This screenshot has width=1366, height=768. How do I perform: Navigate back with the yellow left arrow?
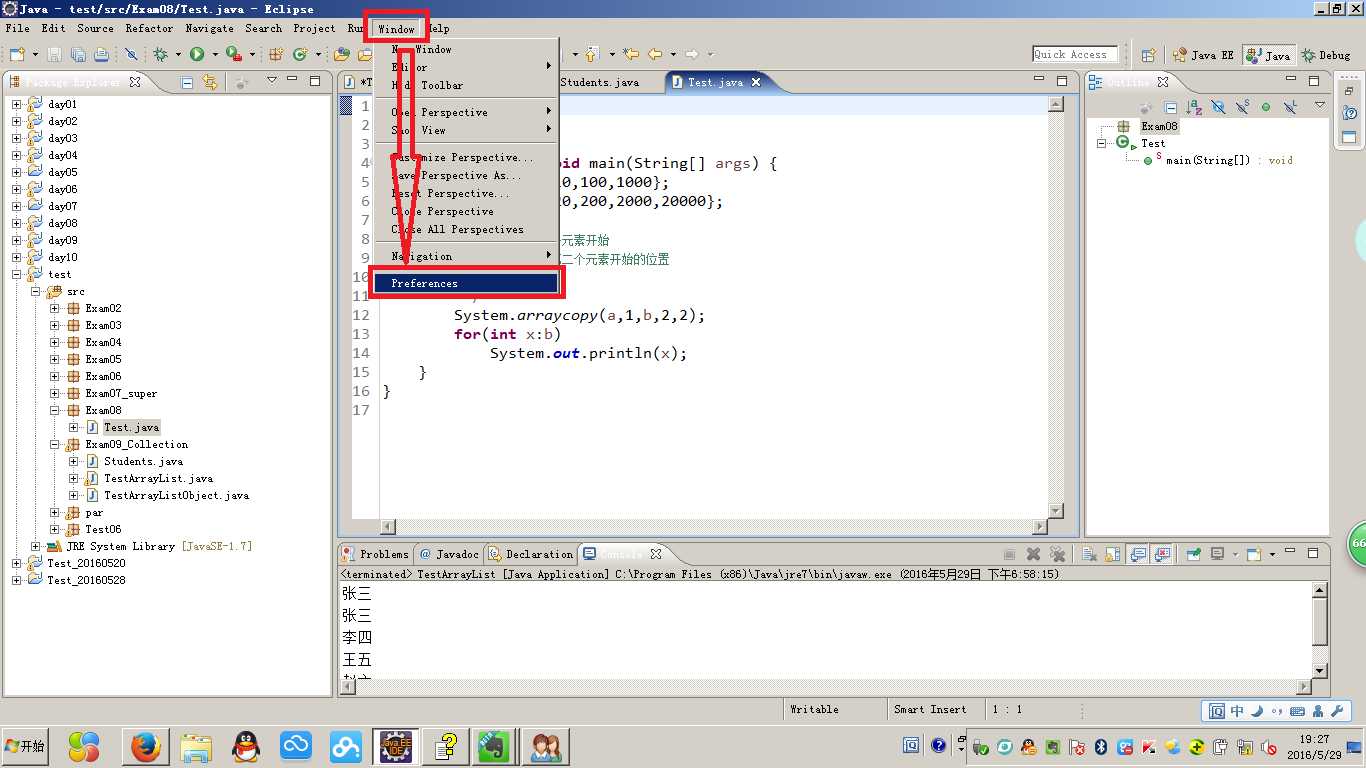tap(655, 54)
